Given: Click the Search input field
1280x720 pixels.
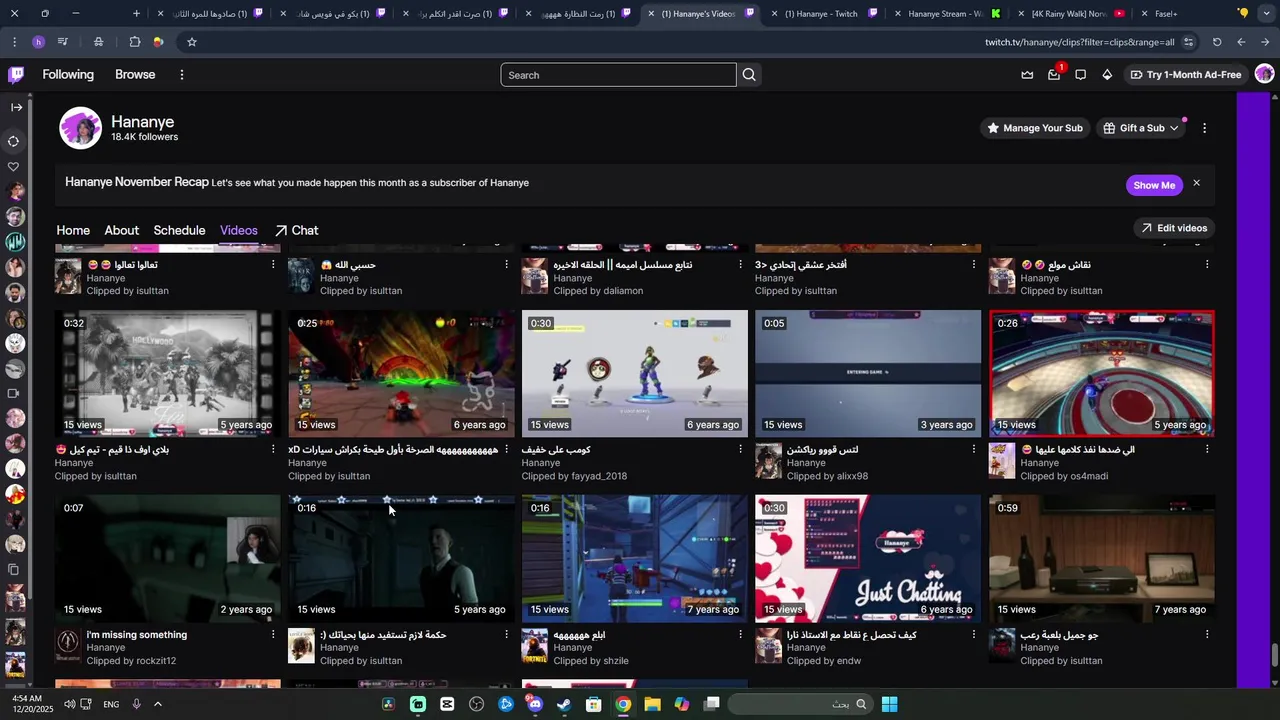Looking at the screenshot, I should (x=618, y=75).
